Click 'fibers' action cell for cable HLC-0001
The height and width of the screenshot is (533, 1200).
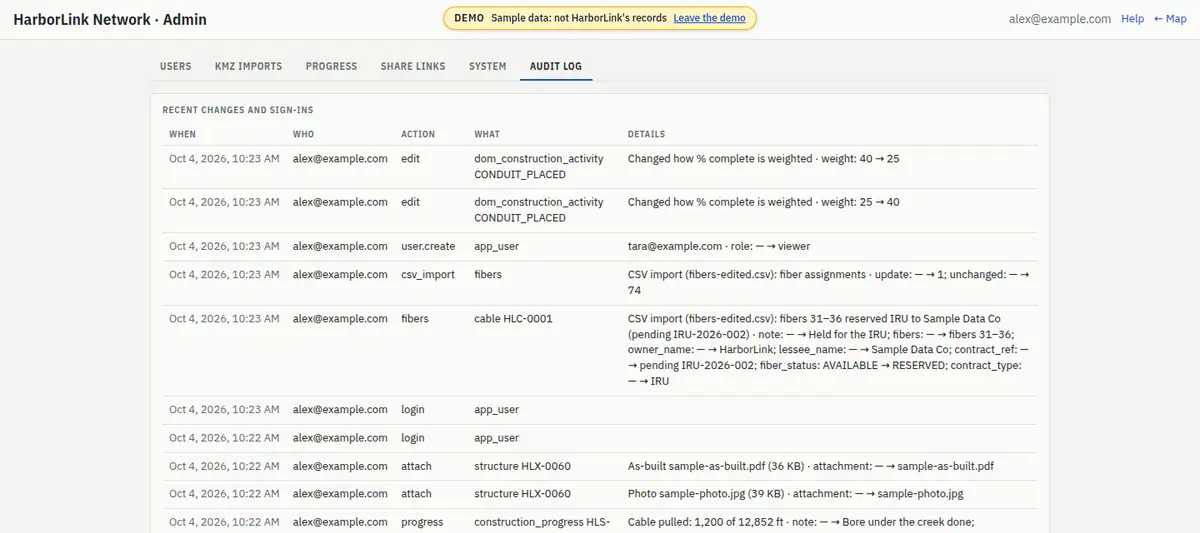pyautogui.click(x=415, y=319)
